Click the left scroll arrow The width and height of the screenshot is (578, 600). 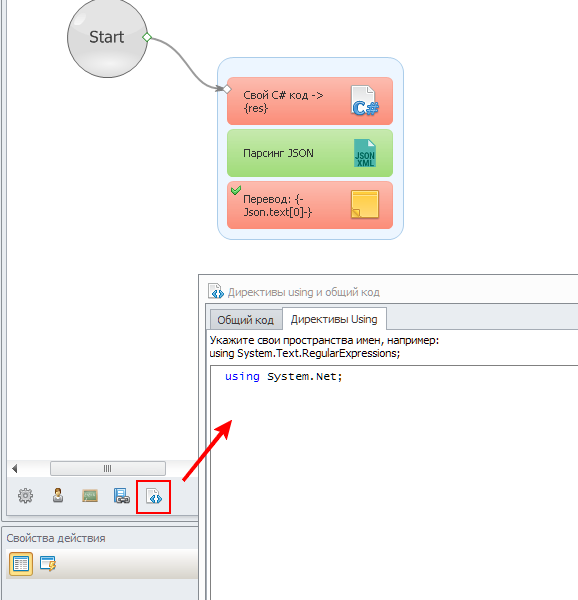click(15, 468)
